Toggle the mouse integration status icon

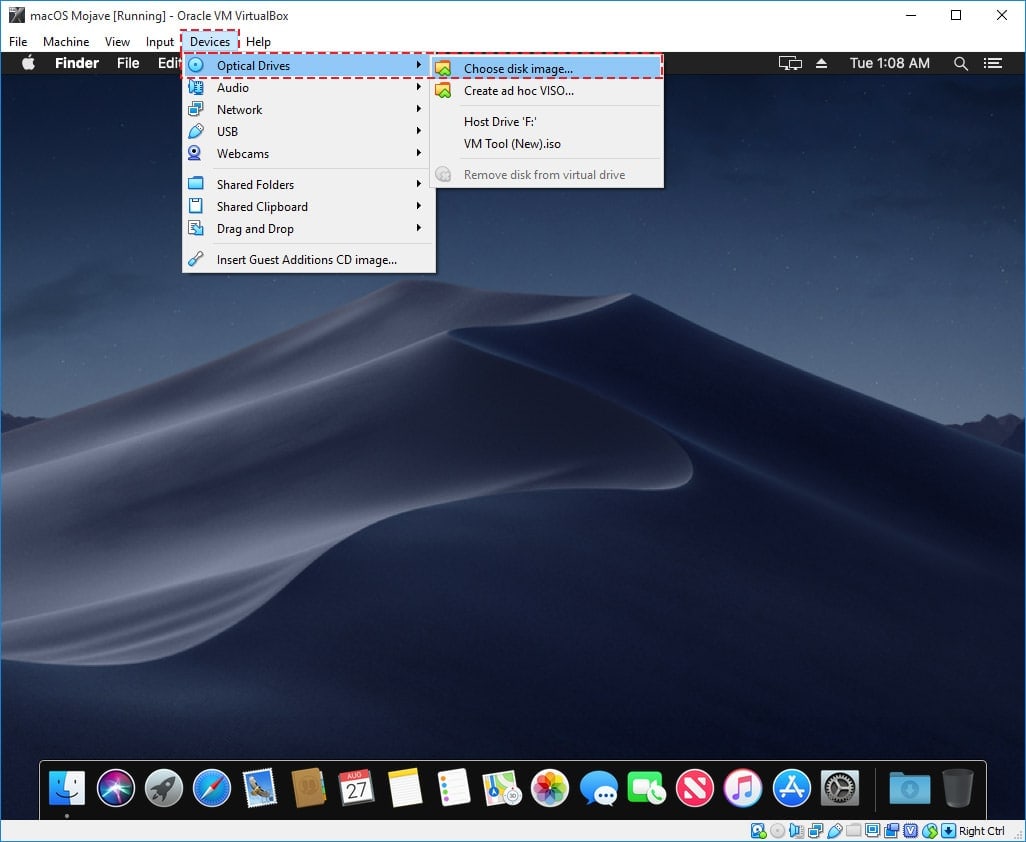coord(929,831)
